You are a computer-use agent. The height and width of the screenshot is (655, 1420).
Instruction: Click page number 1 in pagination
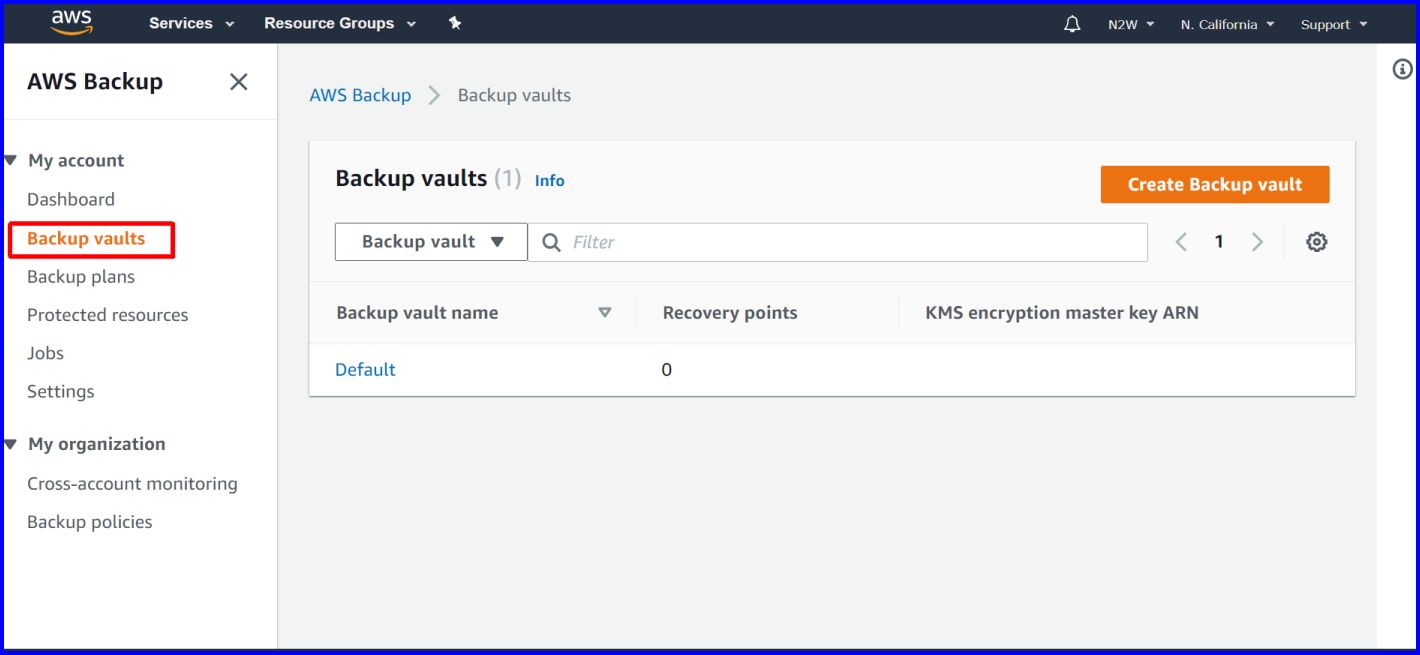[1219, 242]
